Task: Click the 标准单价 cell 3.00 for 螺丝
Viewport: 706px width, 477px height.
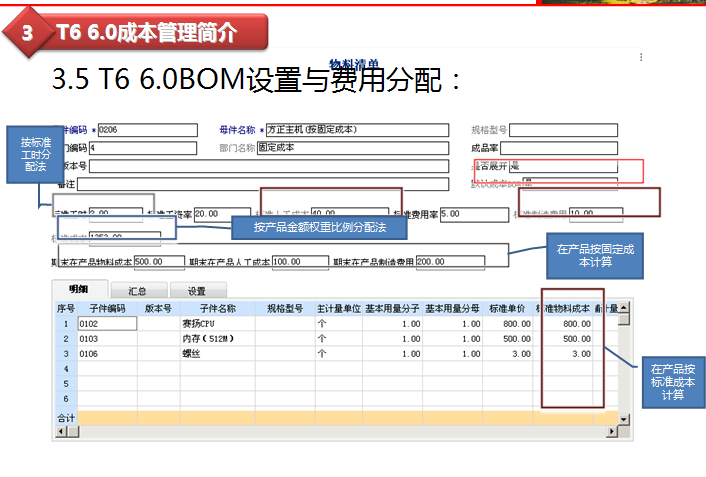Action: point(507,354)
